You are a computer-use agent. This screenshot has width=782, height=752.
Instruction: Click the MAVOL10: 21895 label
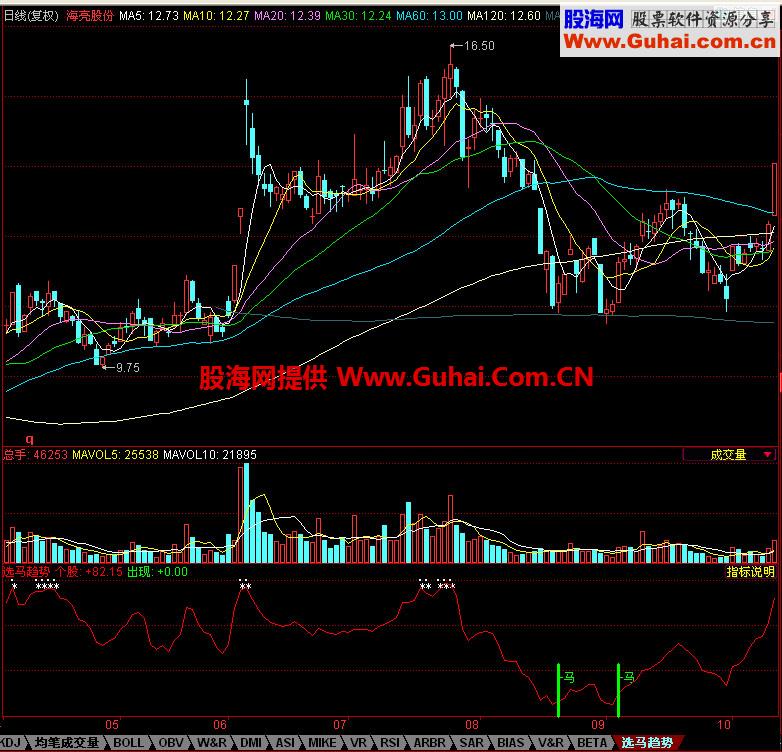pos(210,454)
